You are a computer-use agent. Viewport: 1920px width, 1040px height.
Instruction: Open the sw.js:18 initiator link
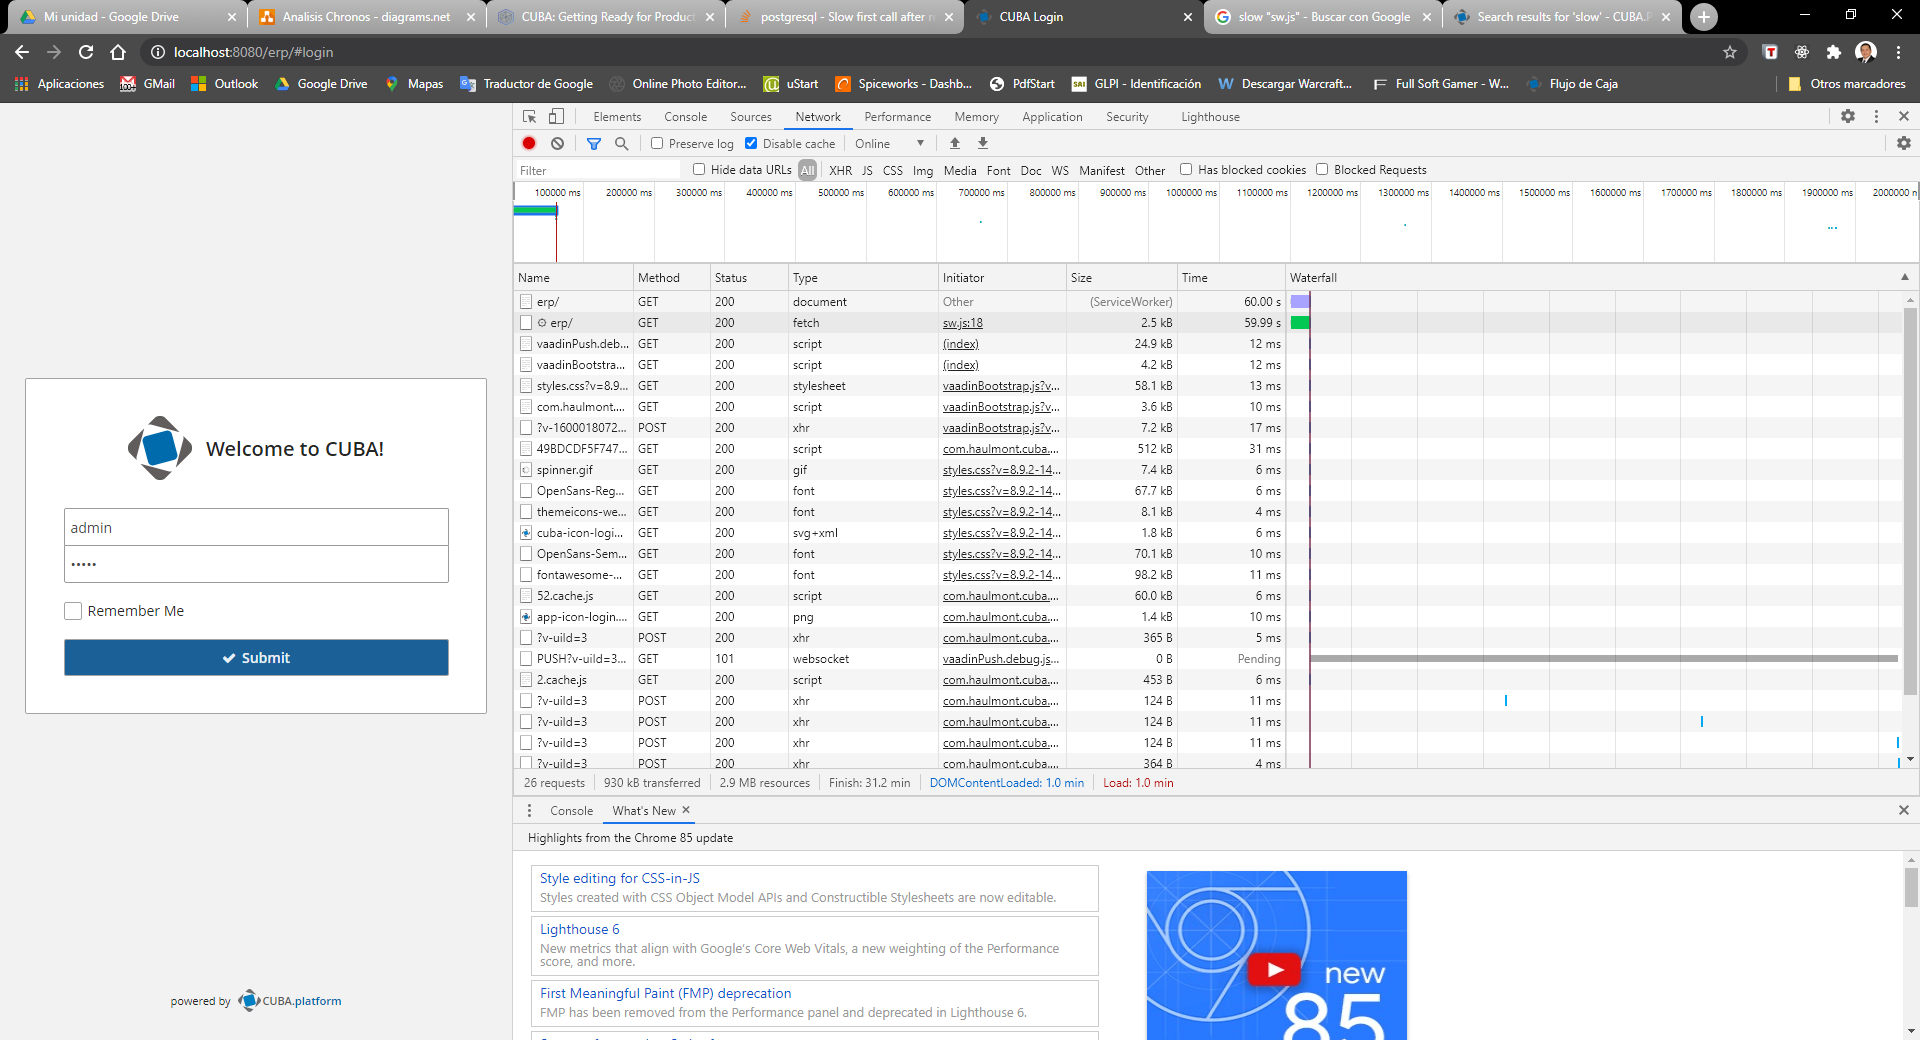[x=962, y=323]
